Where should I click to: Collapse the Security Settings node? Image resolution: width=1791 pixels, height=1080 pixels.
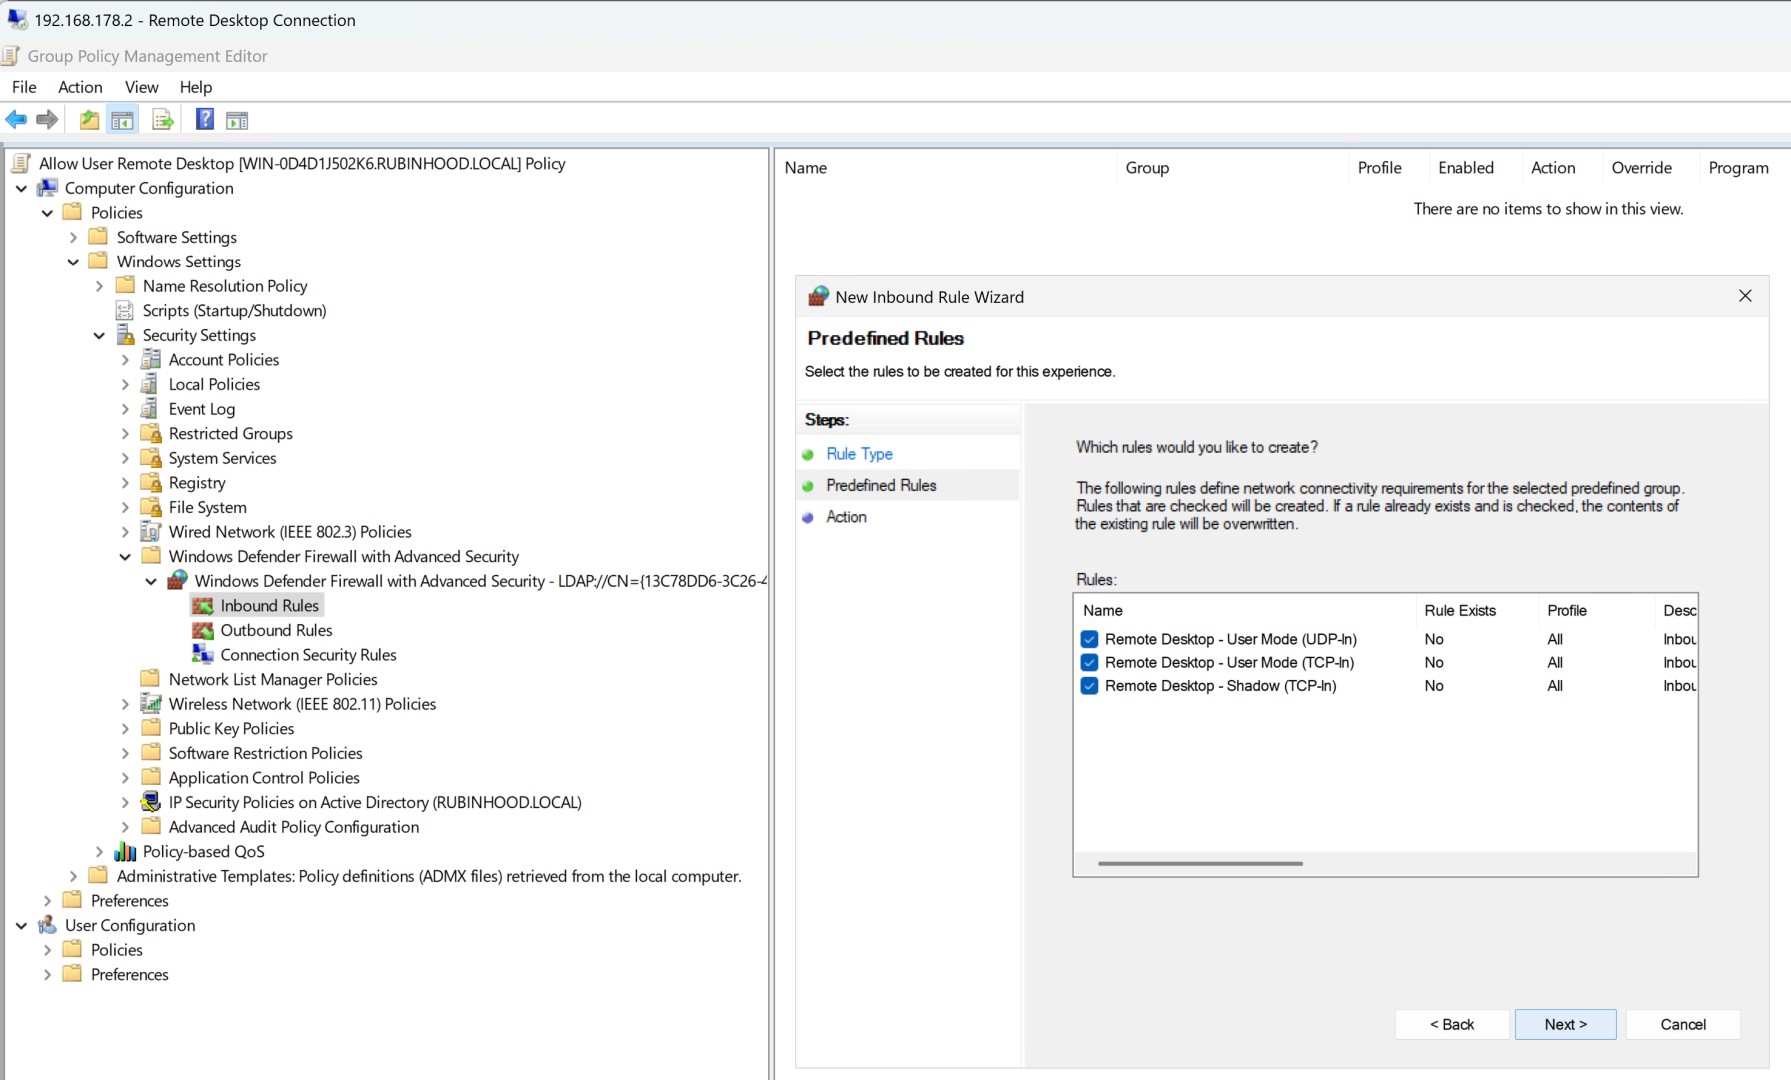[x=99, y=336]
